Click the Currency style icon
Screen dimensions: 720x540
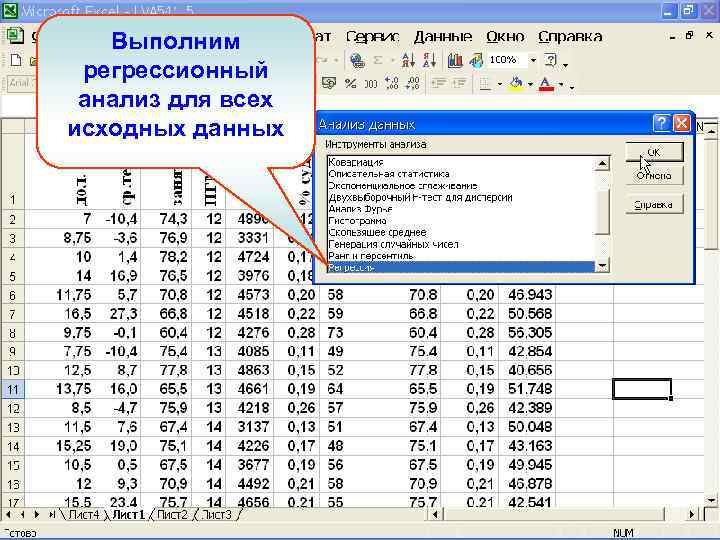pyautogui.click(x=329, y=83)
